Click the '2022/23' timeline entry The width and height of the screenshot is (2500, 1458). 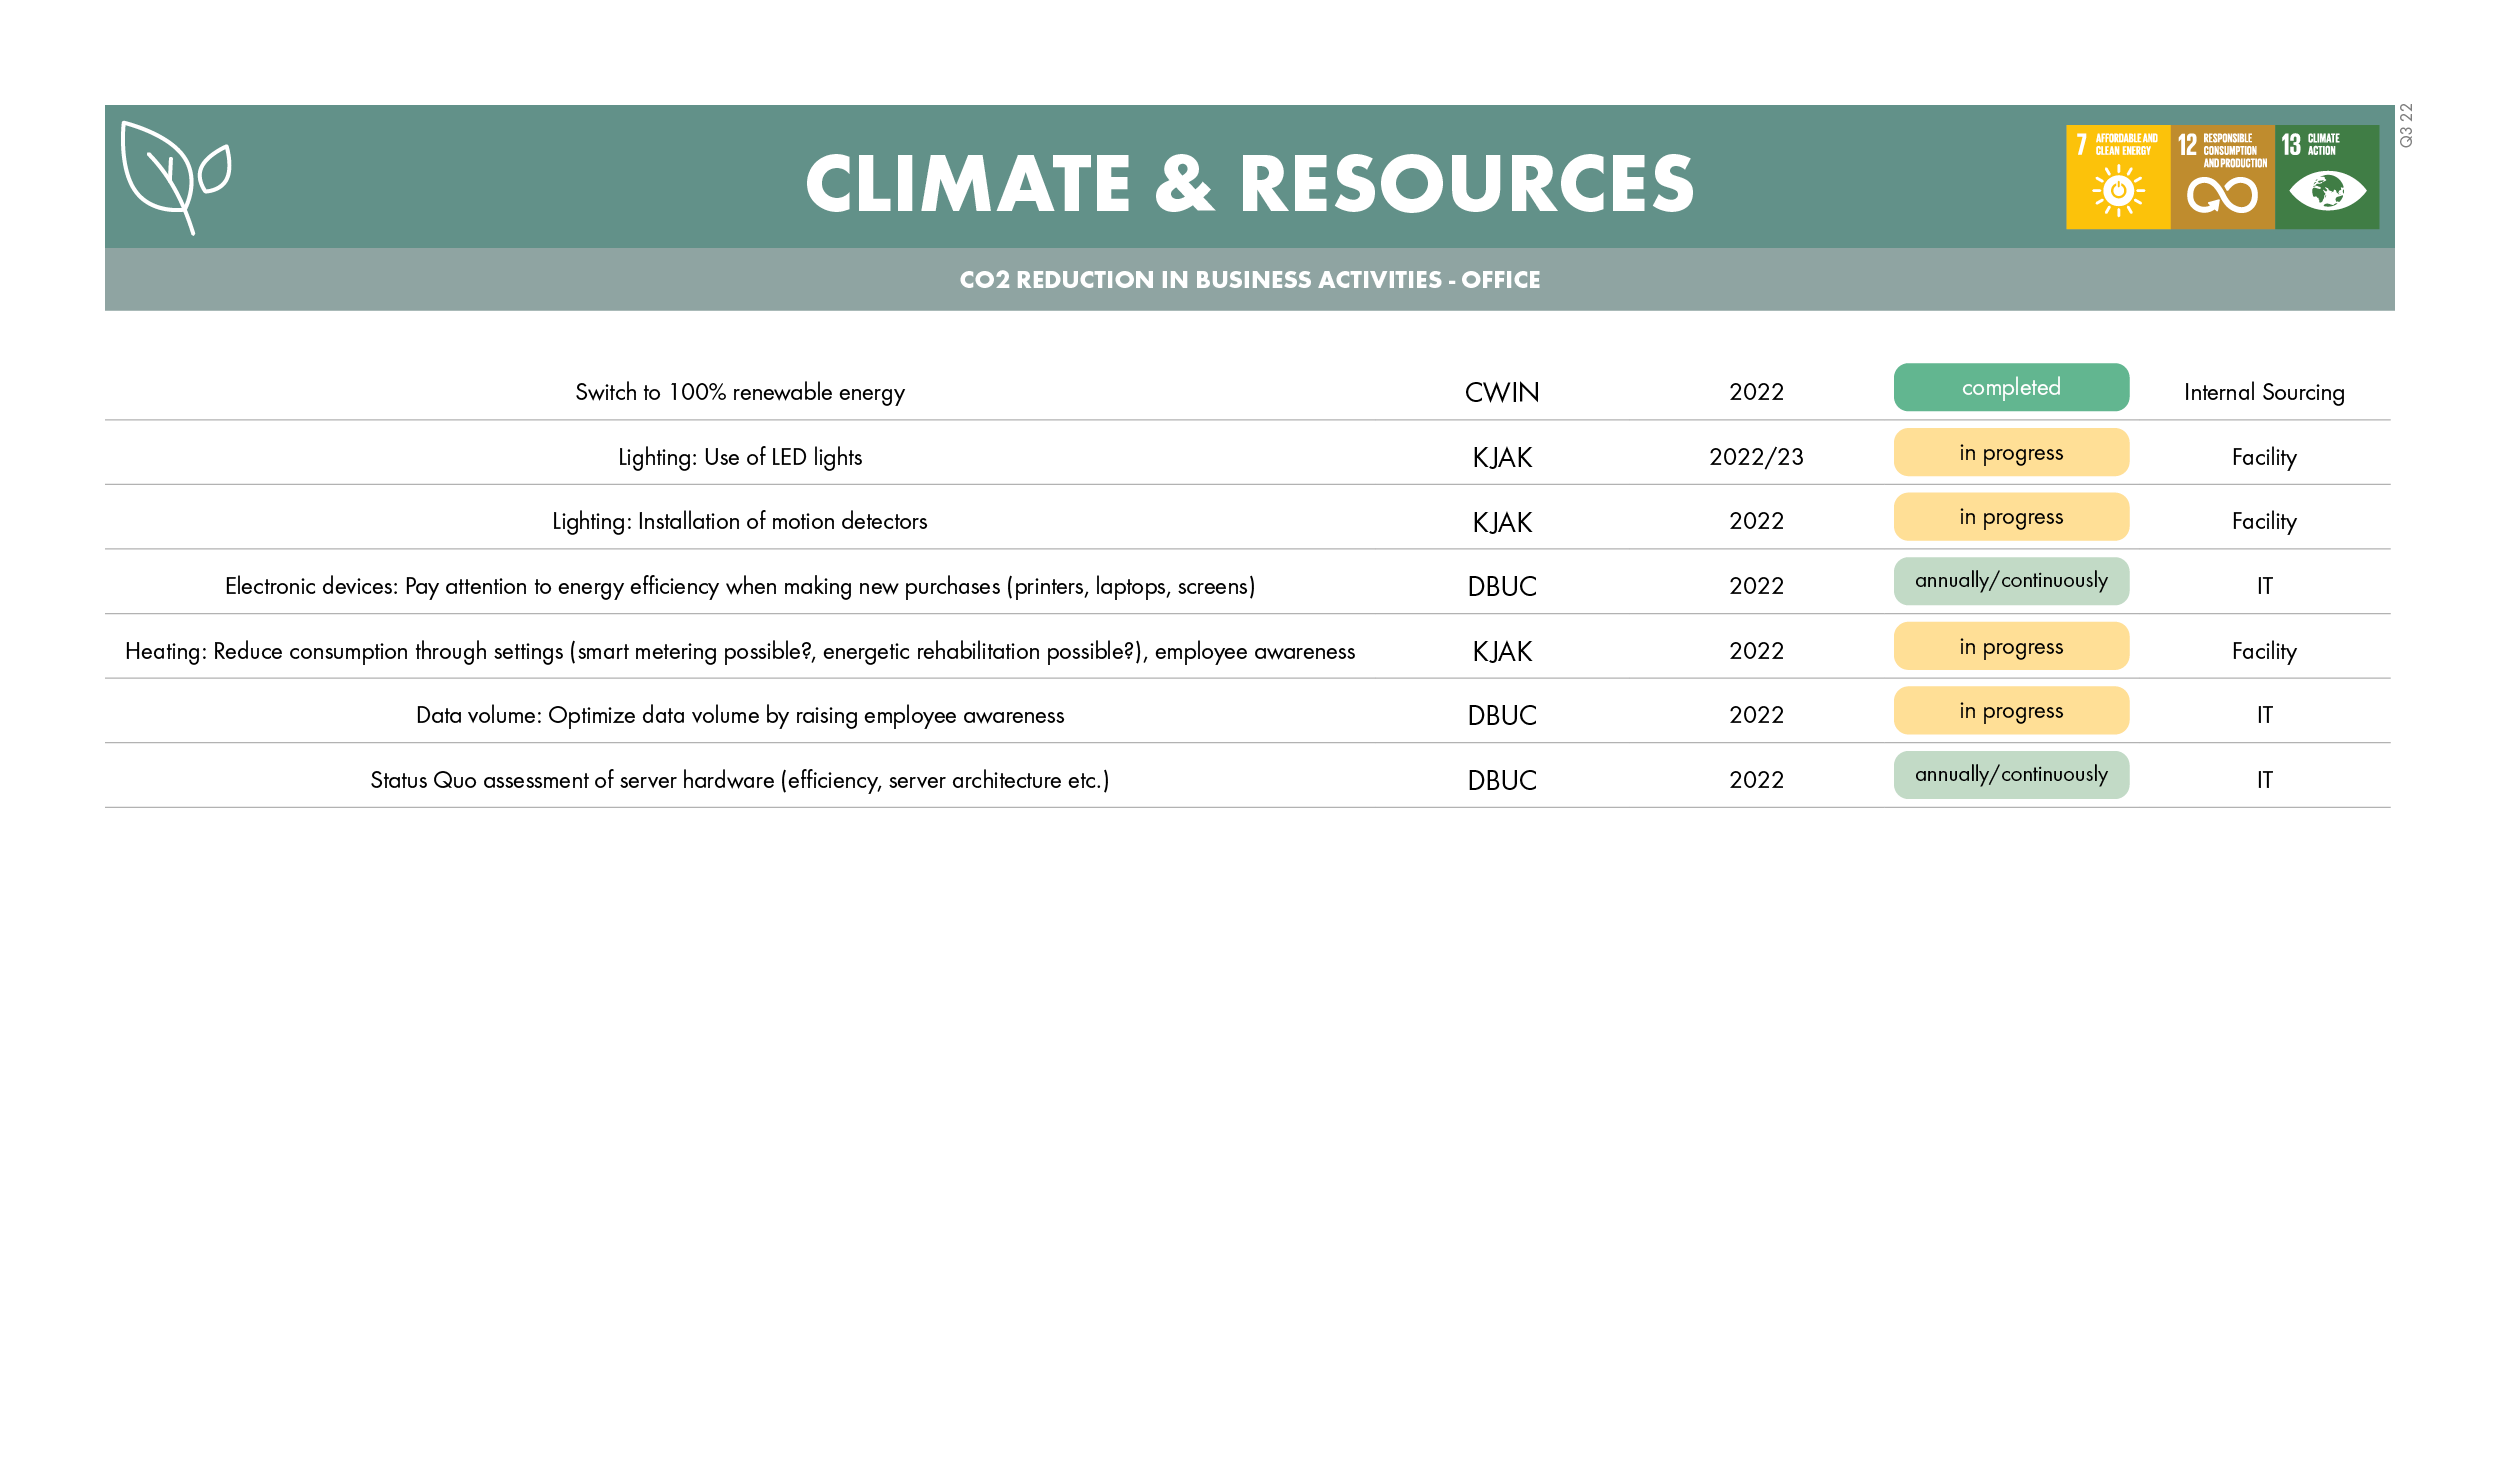click(x=1755, y=457)
